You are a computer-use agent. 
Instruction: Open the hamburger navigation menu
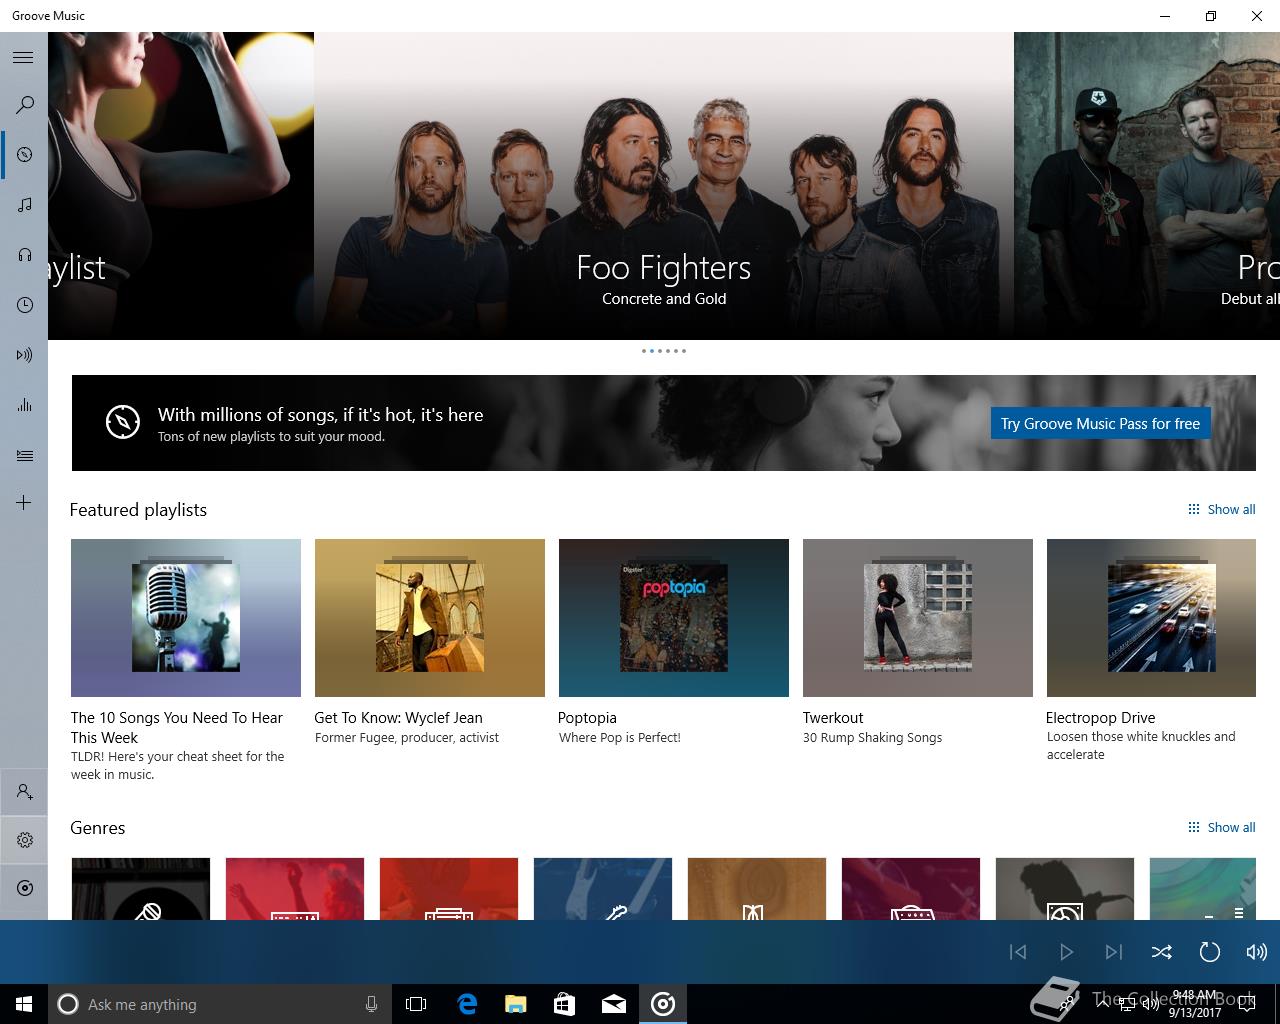[x=23, y=57]
